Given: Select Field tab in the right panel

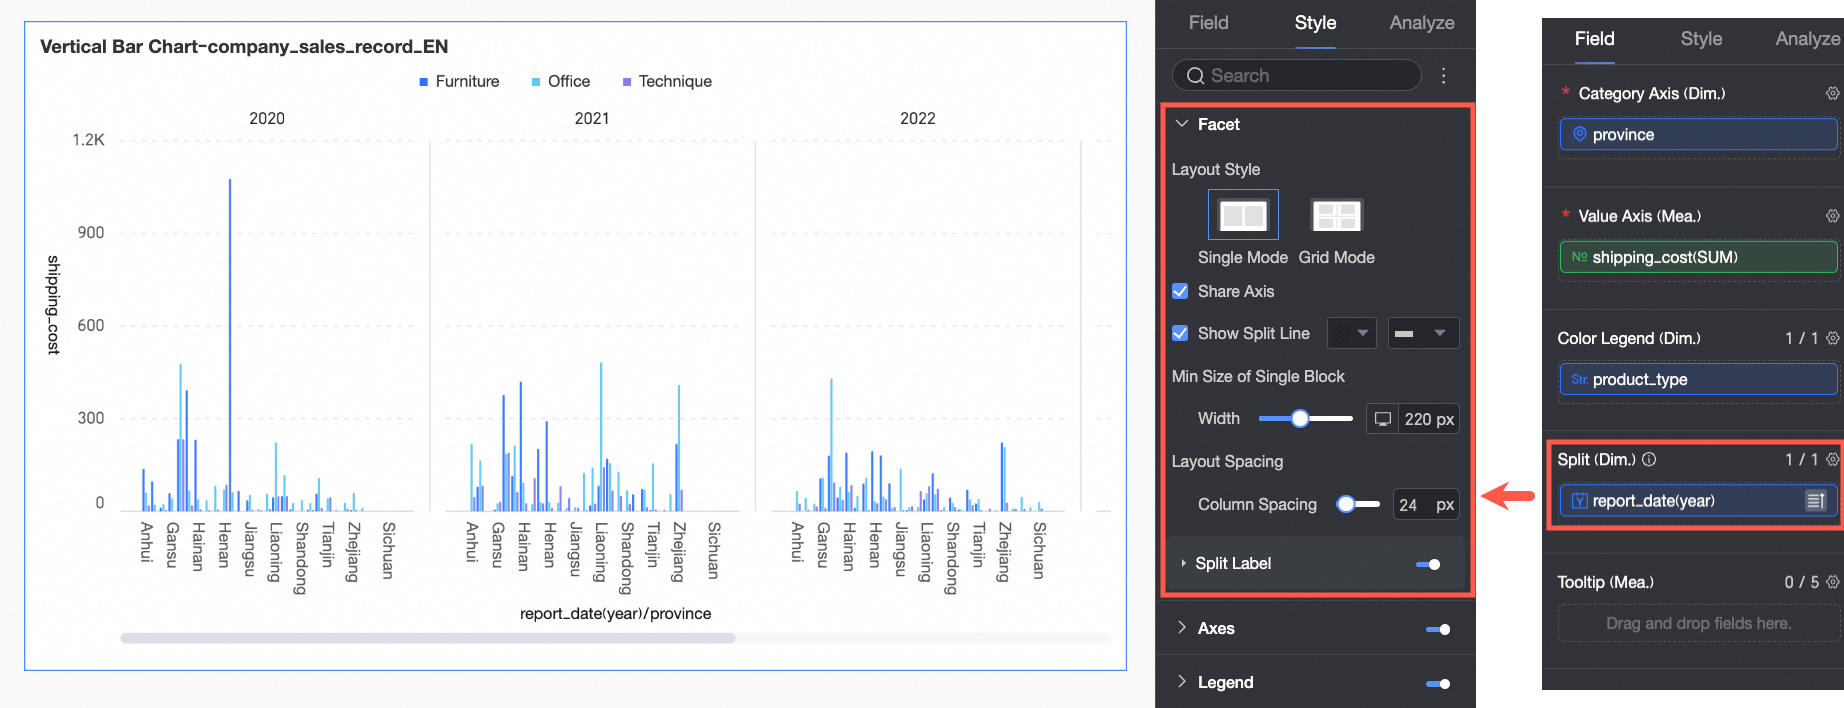Looking at the screenshot, I should [x=1594, y=39].
